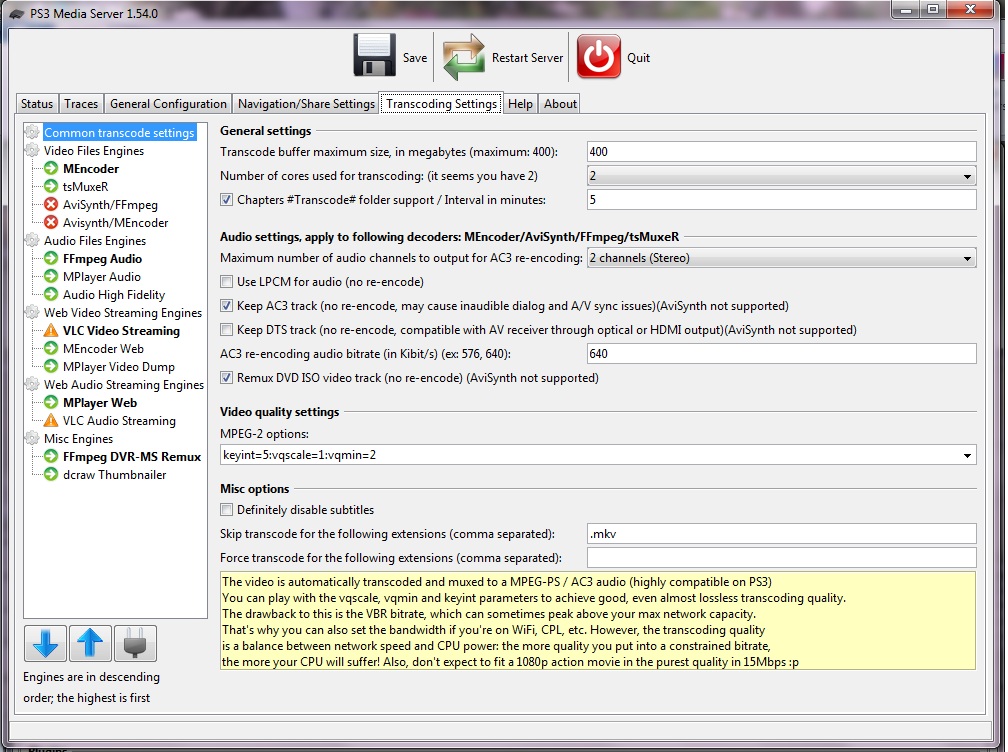1008x752 pixels.
Task: Open the MPEG-2 options dropdown arrow
Action: pos(967,455)
